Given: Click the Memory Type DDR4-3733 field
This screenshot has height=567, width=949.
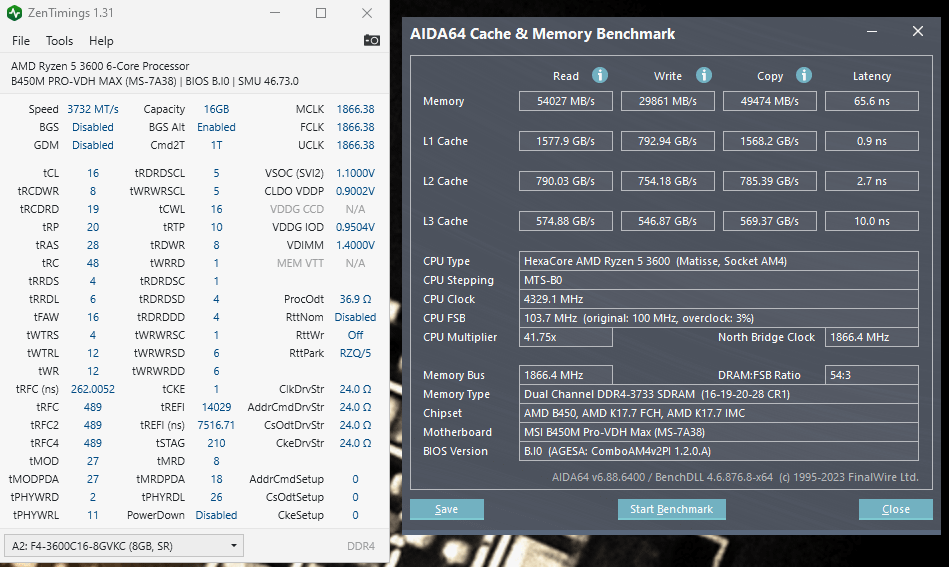Looking at the screenshot, I should 718,394.
